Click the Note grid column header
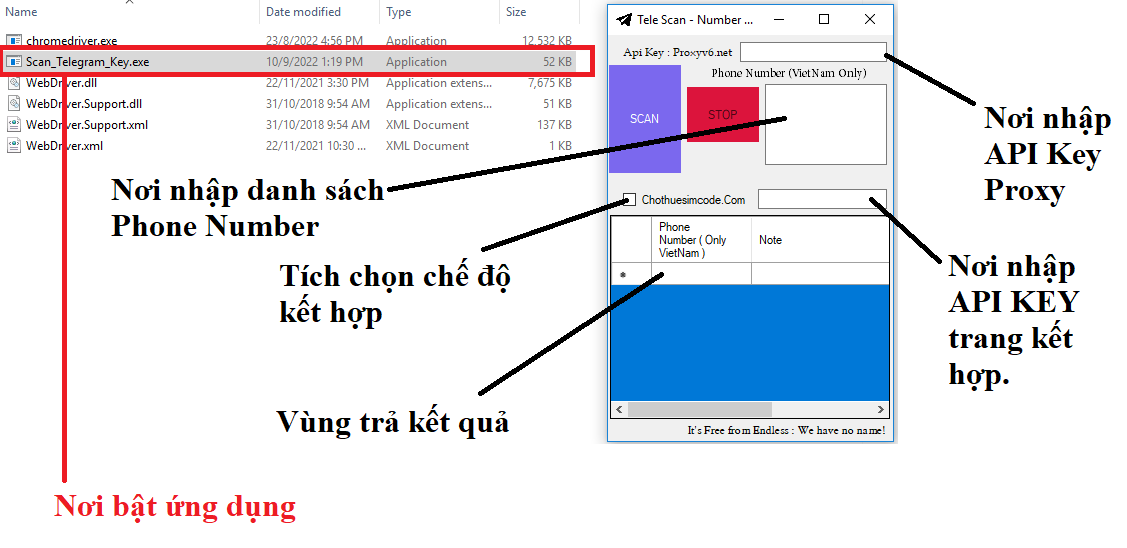Screen dimensions: 1127x548 point(820,239)
